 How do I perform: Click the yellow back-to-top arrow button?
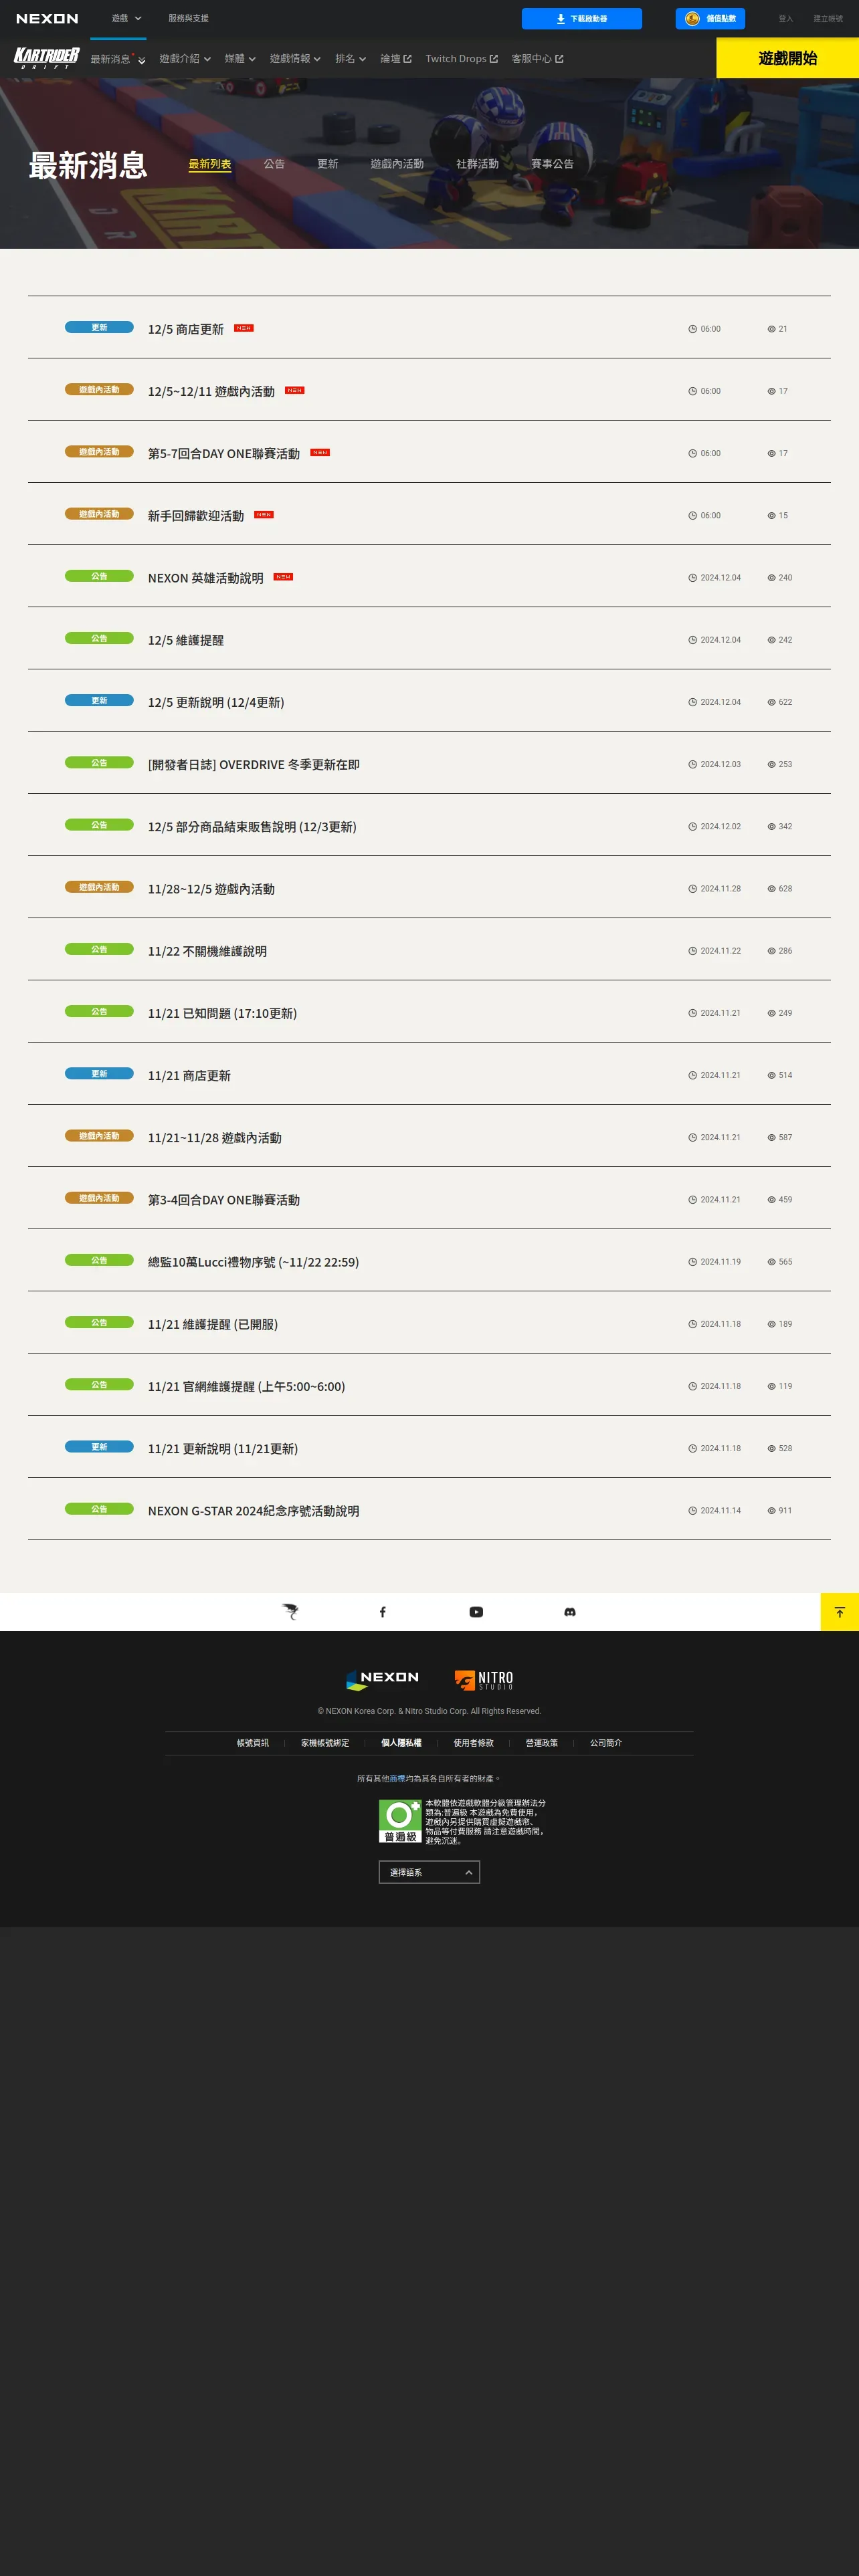[x=840, y=1612]
